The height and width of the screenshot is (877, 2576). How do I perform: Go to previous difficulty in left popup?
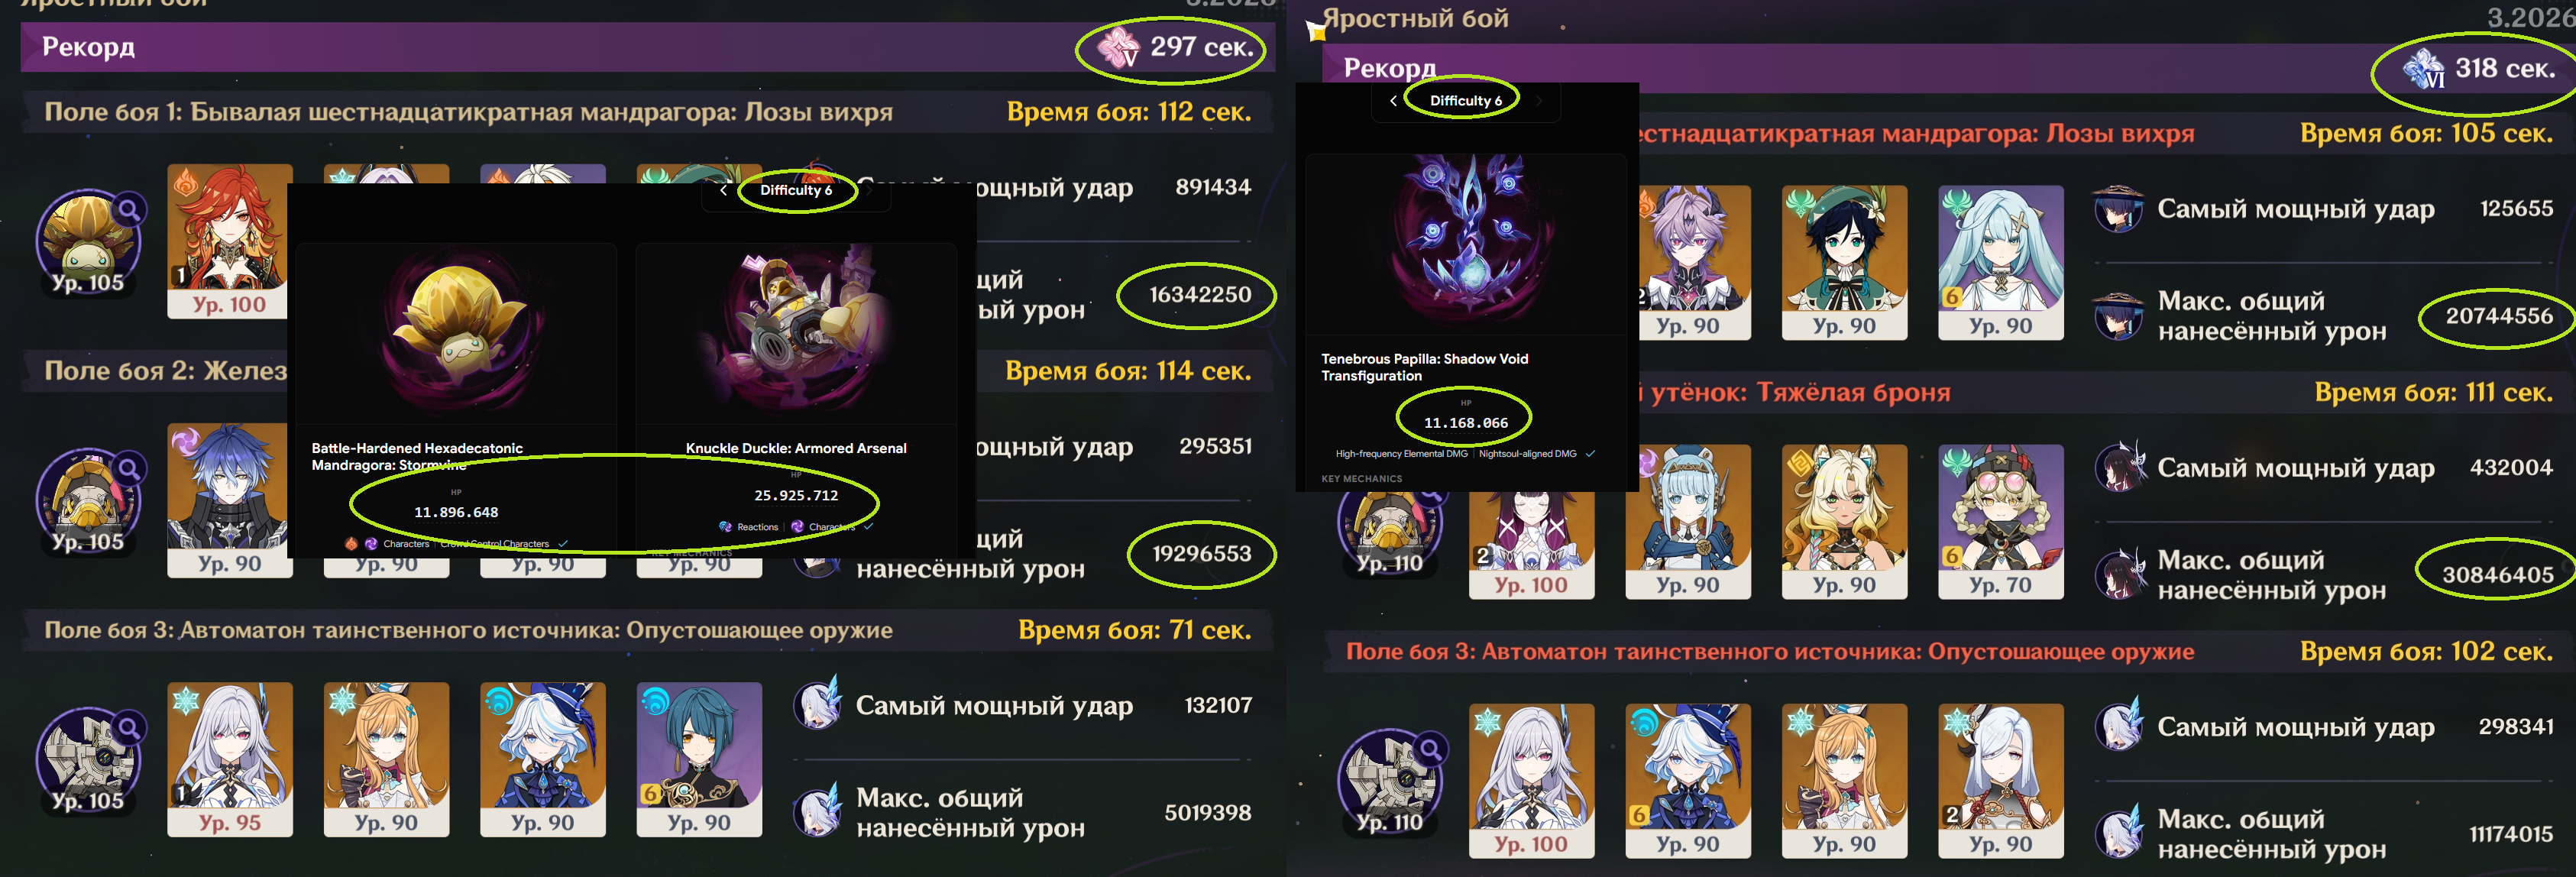723,190
